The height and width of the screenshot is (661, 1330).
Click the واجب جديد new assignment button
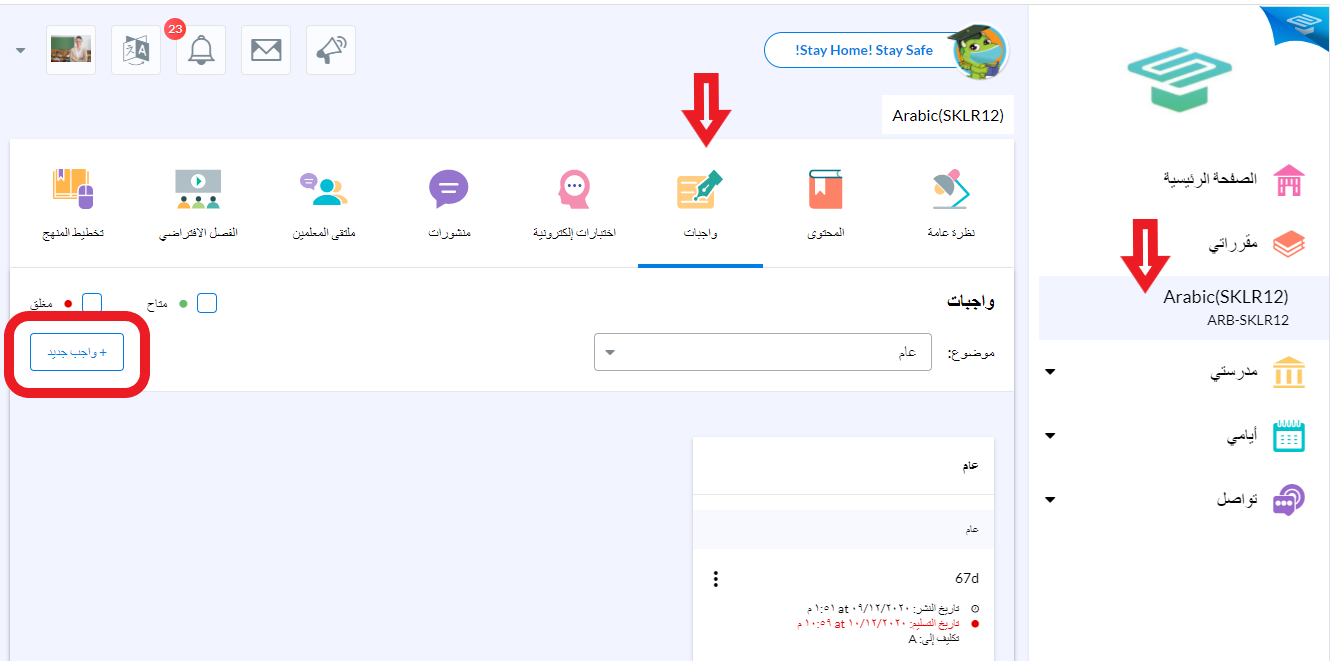point(77,352)
